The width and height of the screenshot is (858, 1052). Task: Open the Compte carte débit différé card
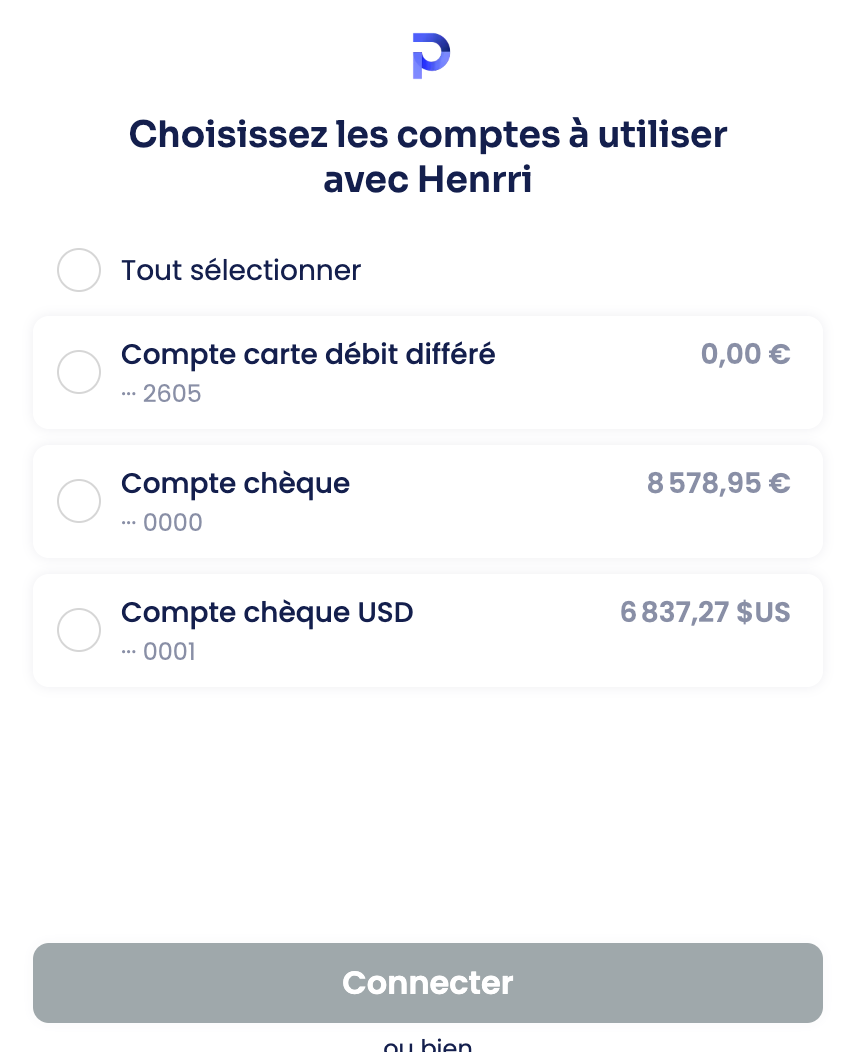pyautogui.click(x=428, y=372)
